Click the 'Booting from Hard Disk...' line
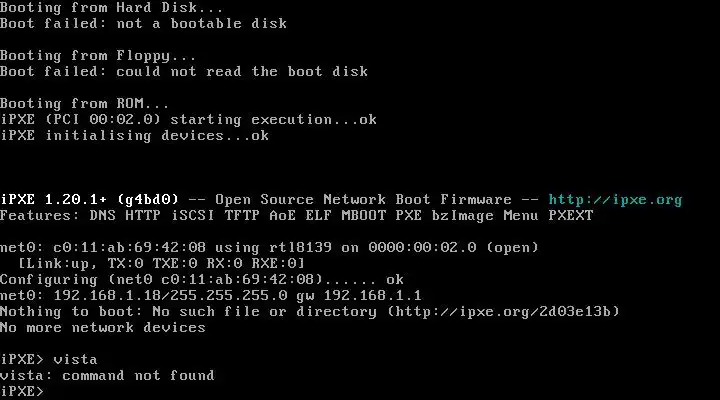Screen dimensions: 720x400 [x=111, y=8]
